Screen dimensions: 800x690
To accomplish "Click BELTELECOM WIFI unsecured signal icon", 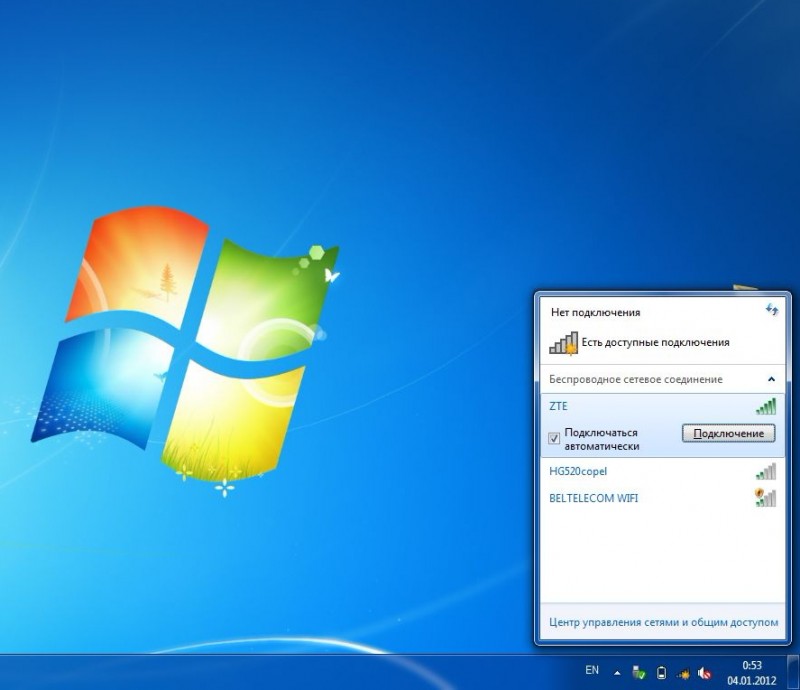I will 765,498.
